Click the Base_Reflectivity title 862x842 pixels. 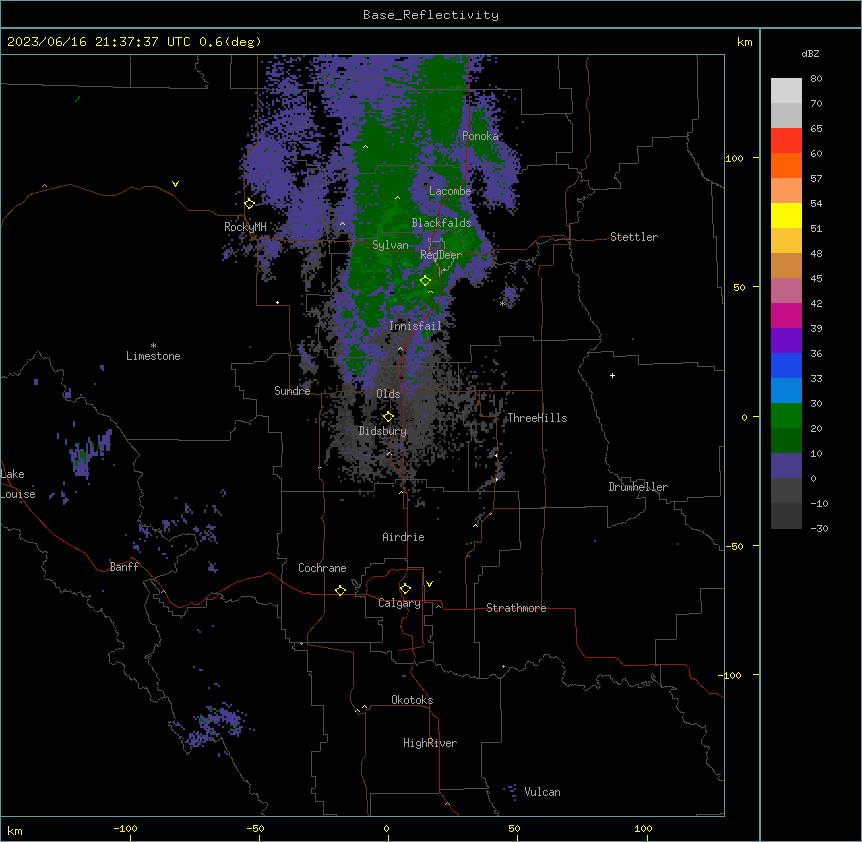431,15
